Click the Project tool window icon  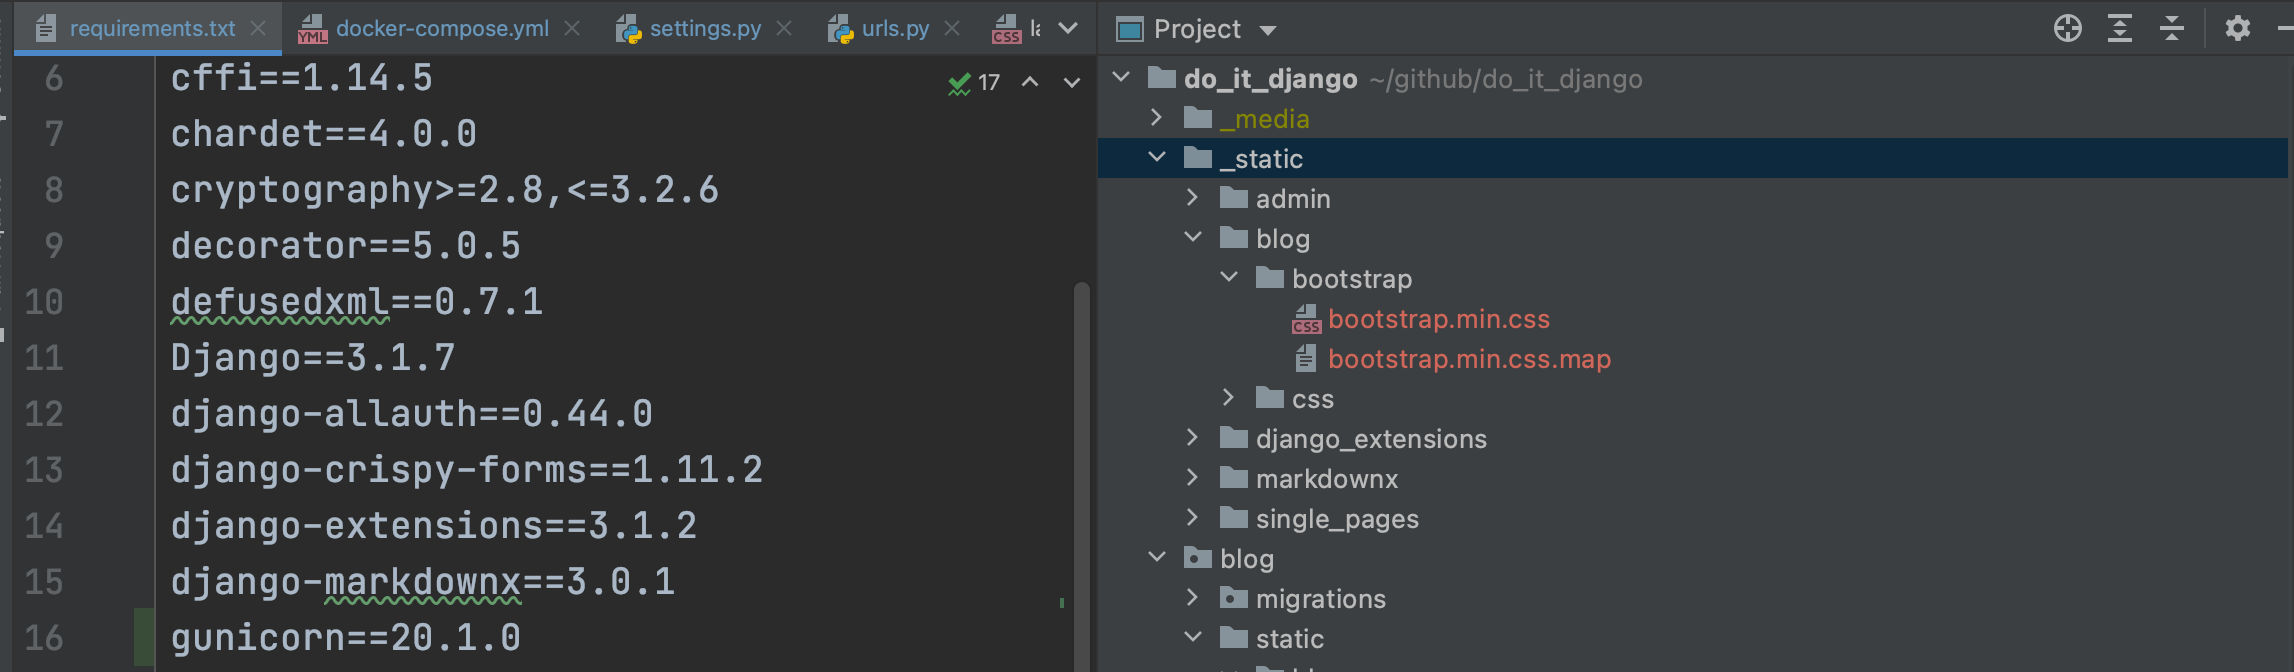[1130, 29]
